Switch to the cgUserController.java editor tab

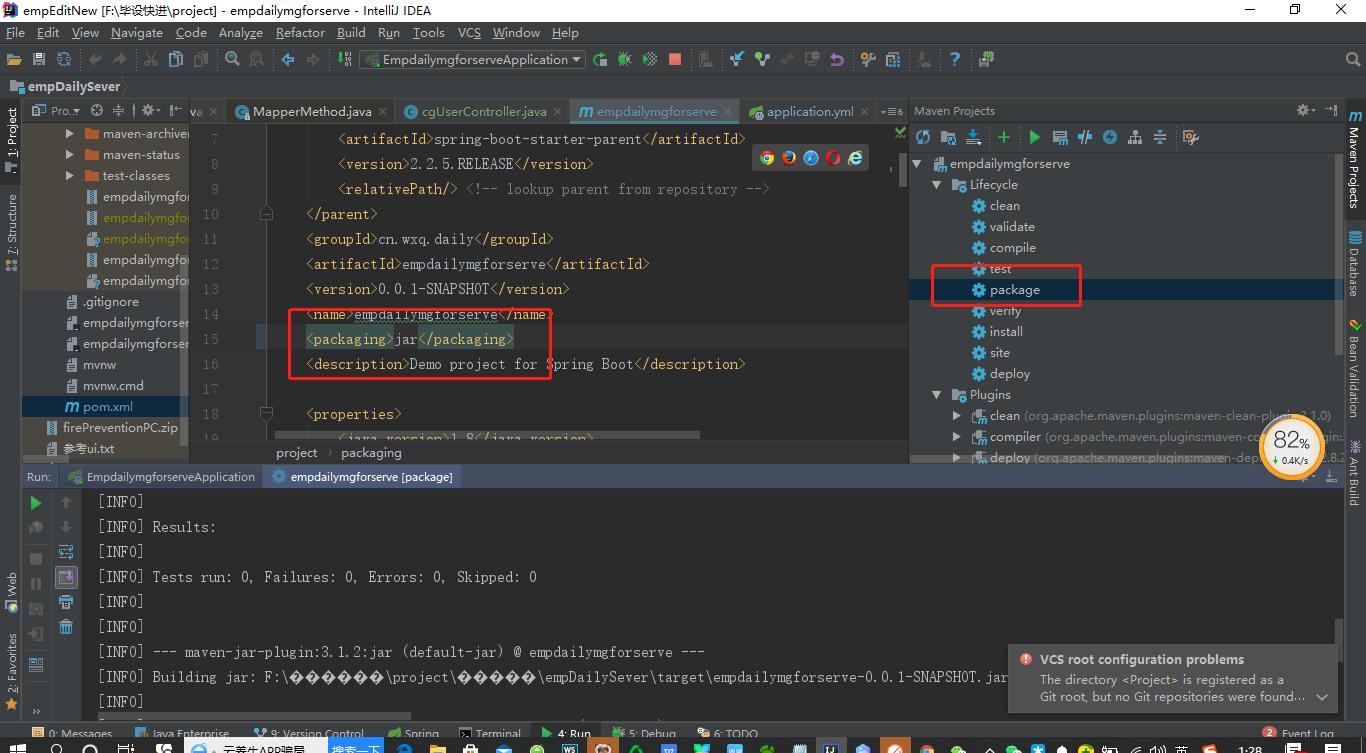coord(483,112)
